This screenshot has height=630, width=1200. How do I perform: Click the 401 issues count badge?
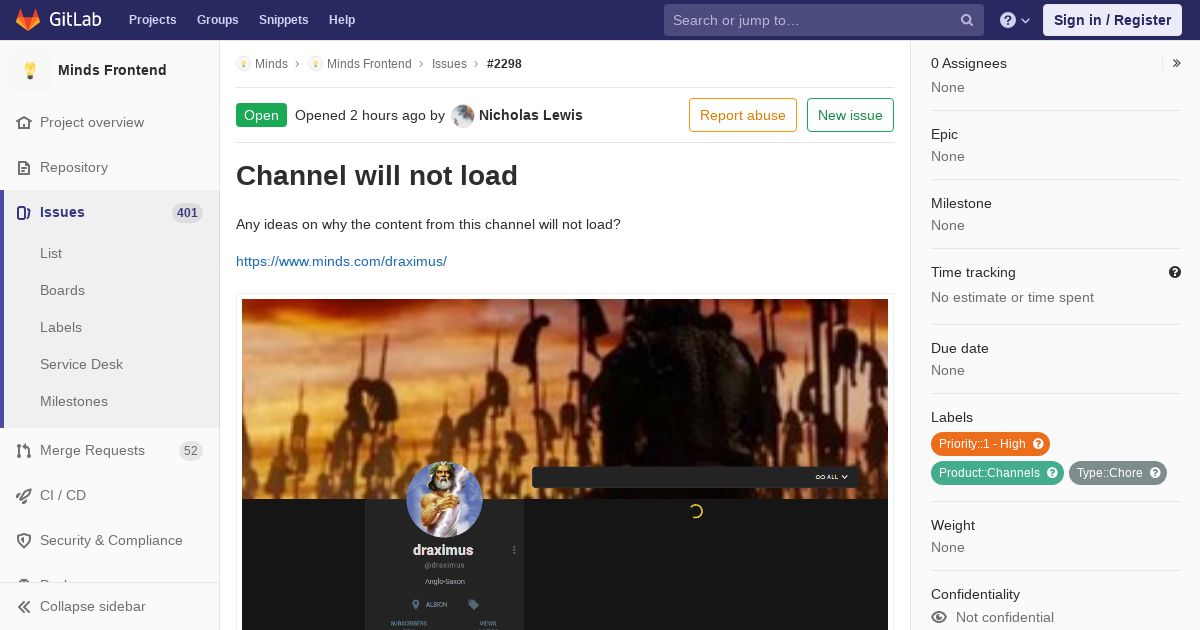pyautogui.click(x=187, y=212)
